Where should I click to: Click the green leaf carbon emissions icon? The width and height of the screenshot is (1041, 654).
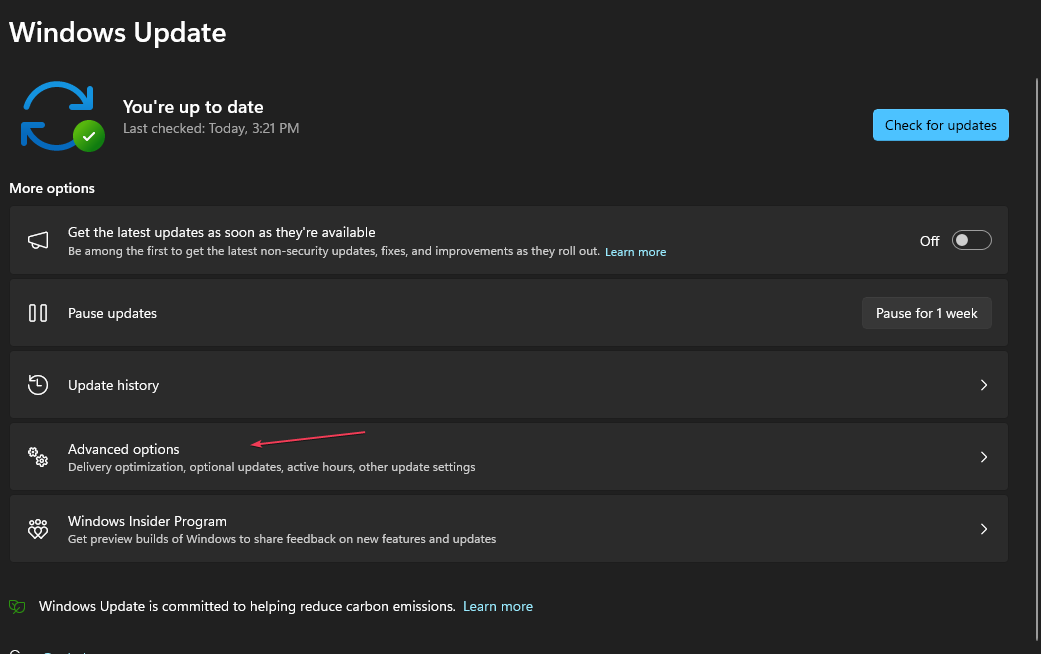pyautogui.click(x=17, y=606)
